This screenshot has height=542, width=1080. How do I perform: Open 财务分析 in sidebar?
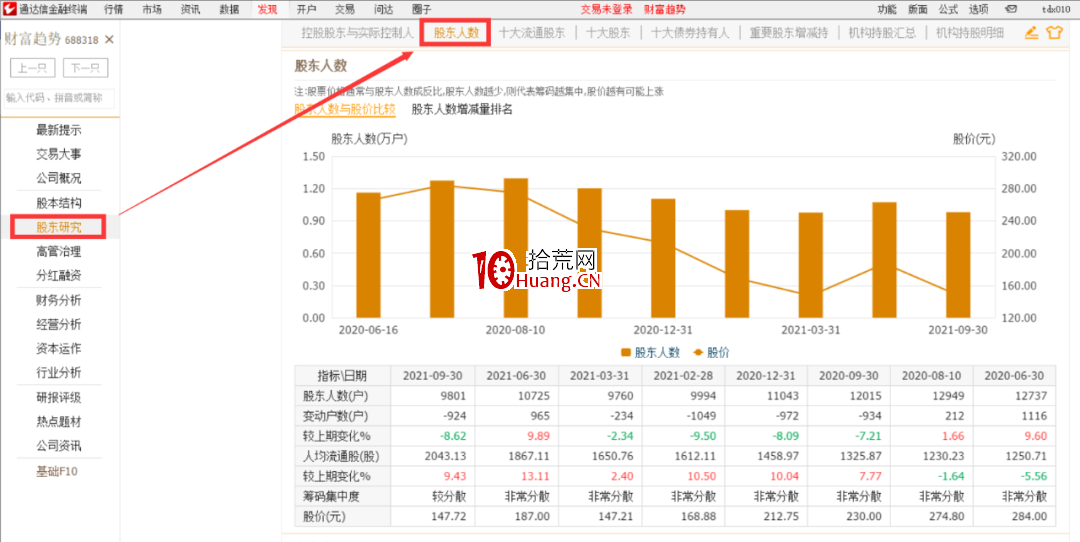coord(59,300)
